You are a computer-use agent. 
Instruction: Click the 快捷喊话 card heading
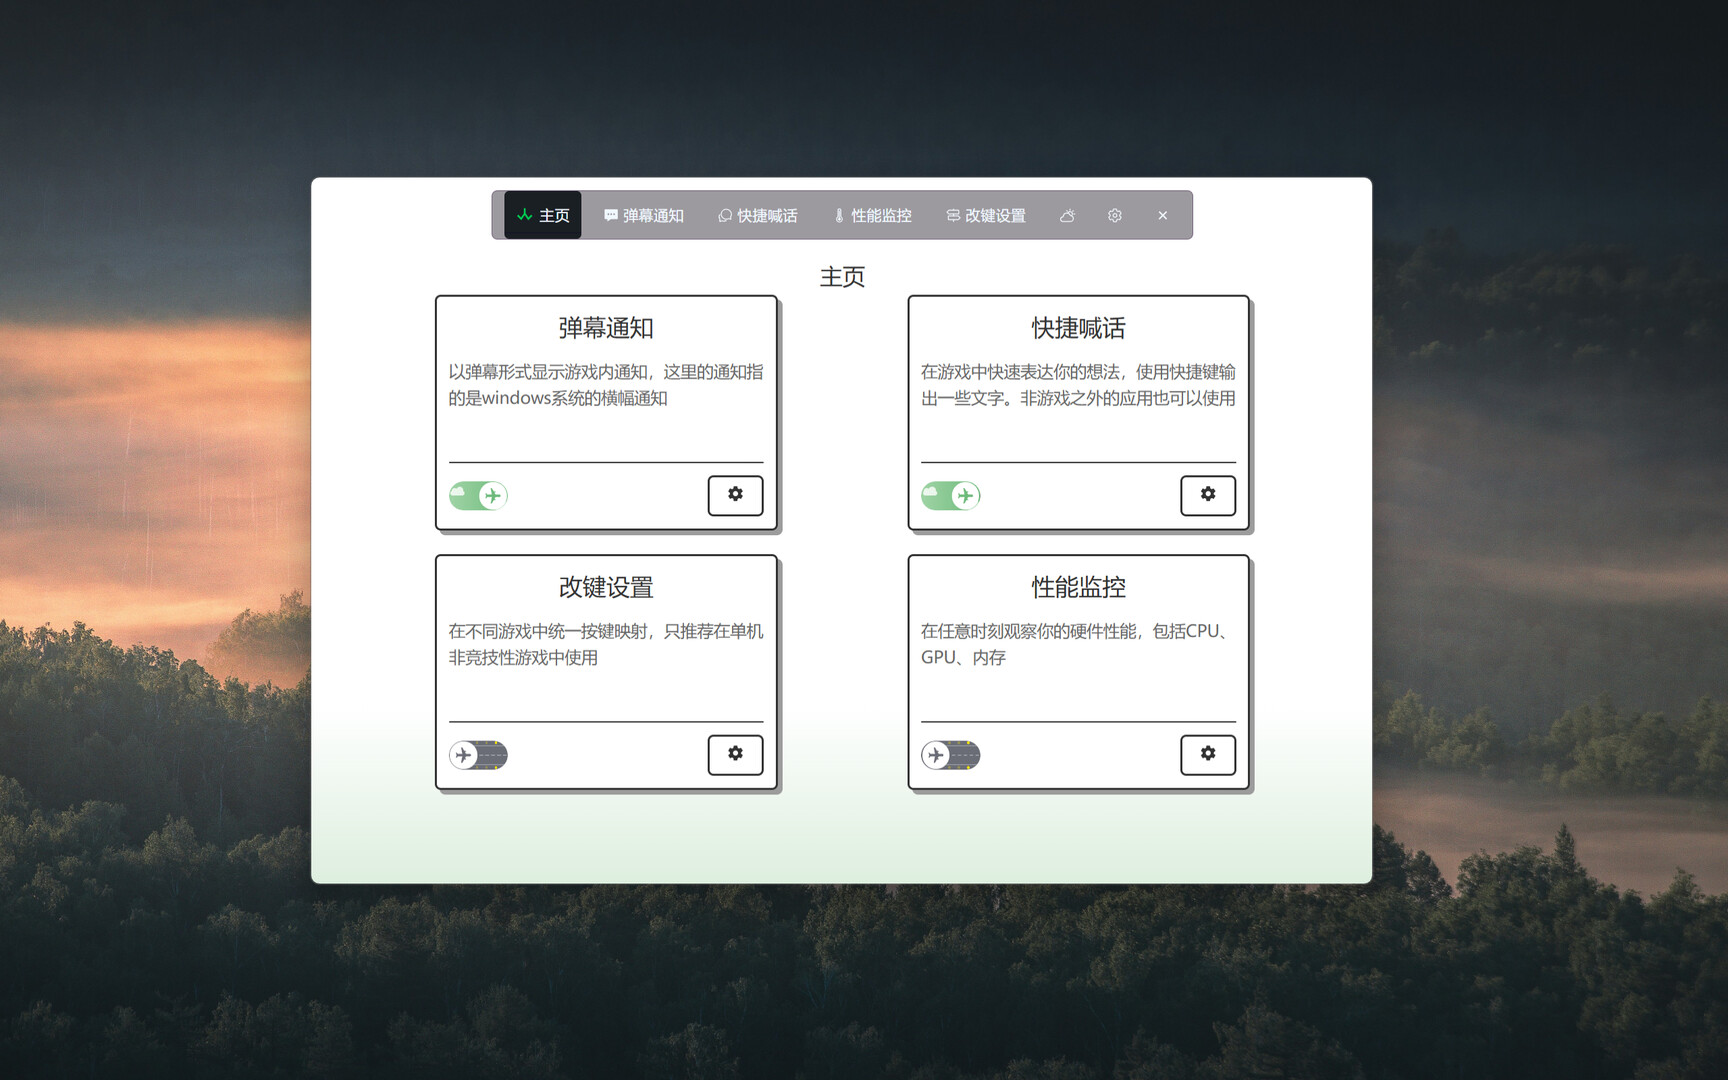[1078, 328]
